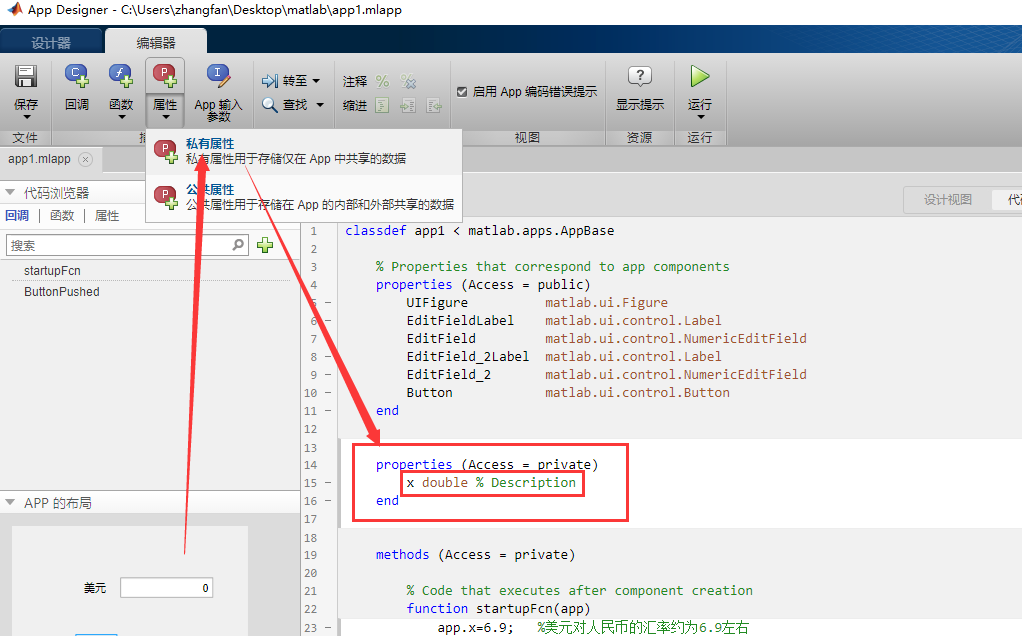The image size is (1022, 636).
Task: Click 'EditField_2Label' property name
Action: [467, 356]
